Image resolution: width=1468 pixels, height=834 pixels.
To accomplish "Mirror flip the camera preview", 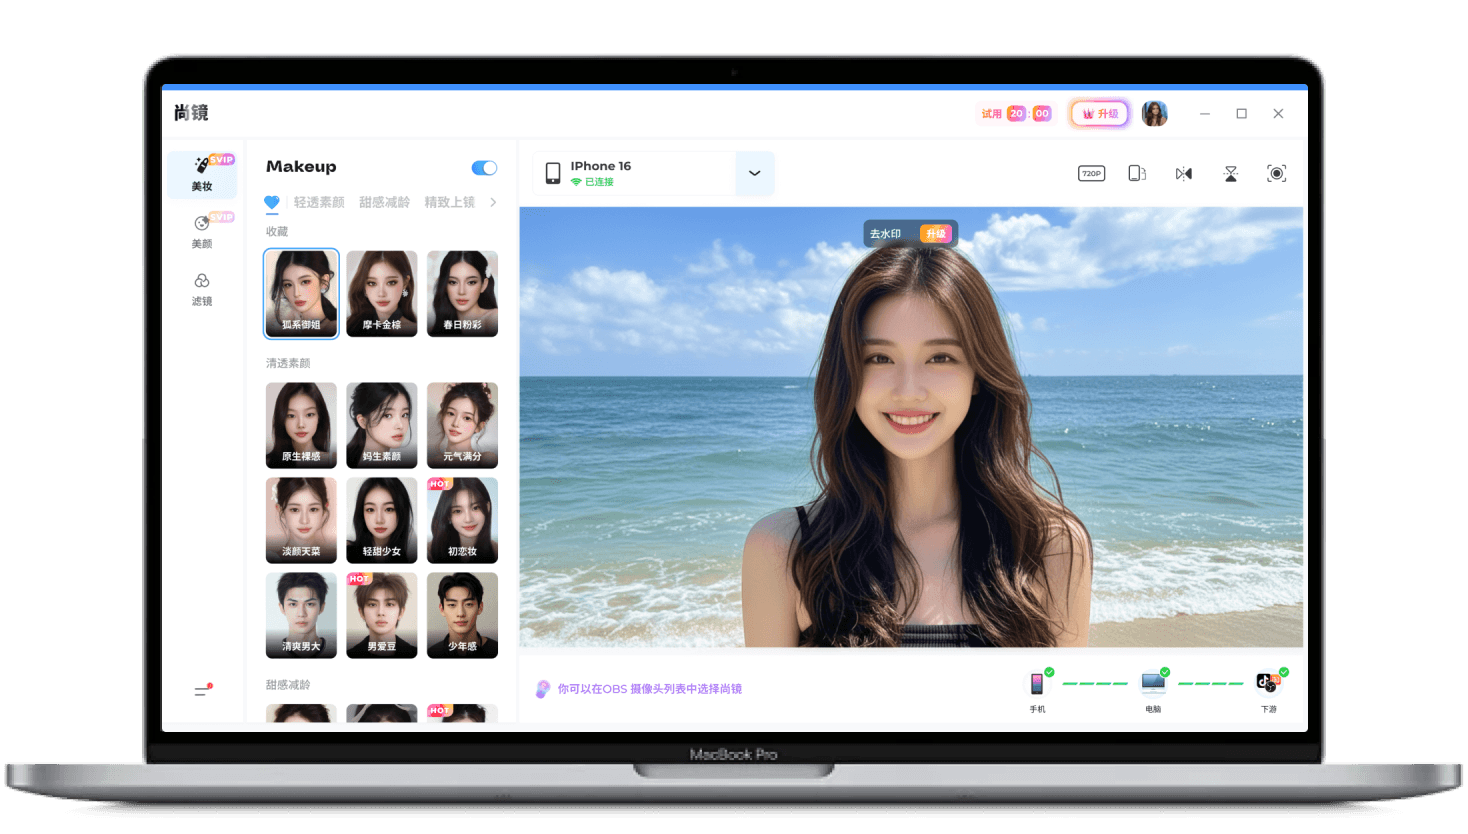I will (1183, 173).
